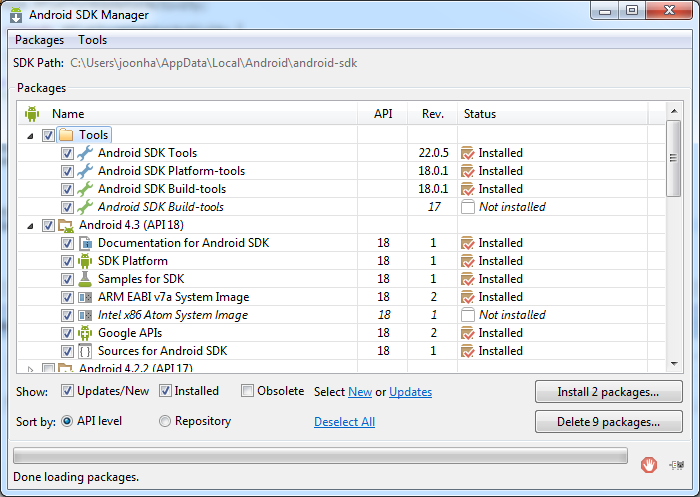Toggle the Updates/New checkbox
The width and height of the screenshot is (700, 497).
tap(67, 391)
